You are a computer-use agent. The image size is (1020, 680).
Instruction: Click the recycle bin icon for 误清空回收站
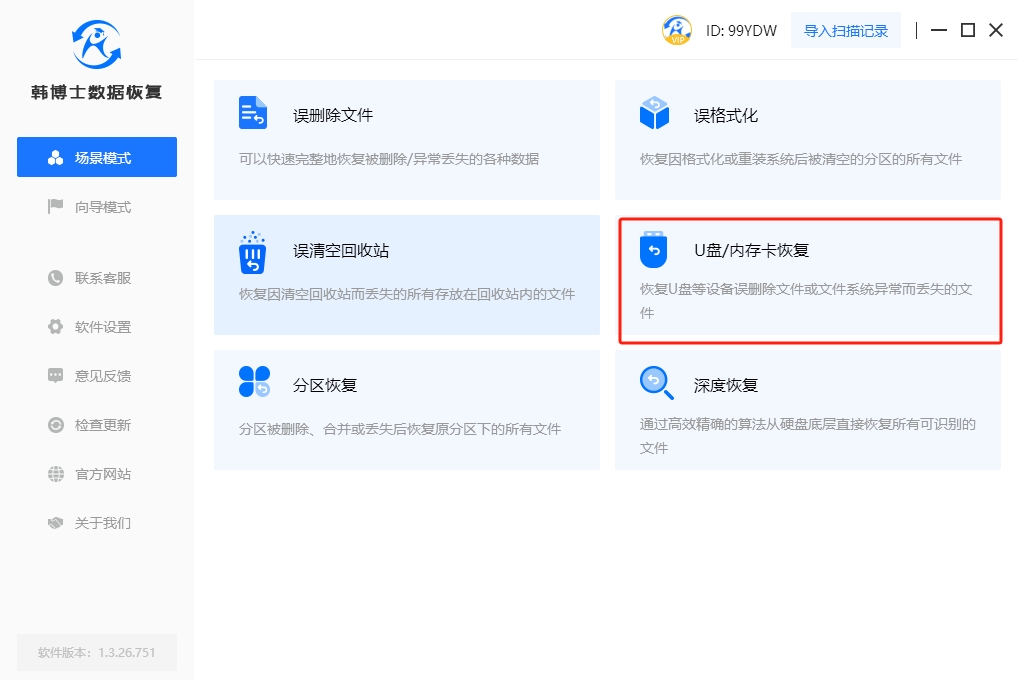coord(253,252)
